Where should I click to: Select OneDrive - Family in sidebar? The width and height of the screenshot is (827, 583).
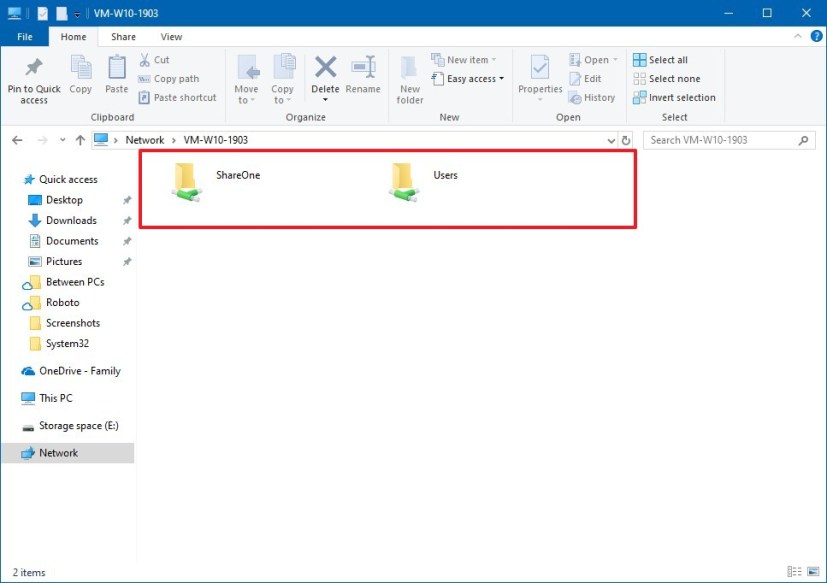71,371
